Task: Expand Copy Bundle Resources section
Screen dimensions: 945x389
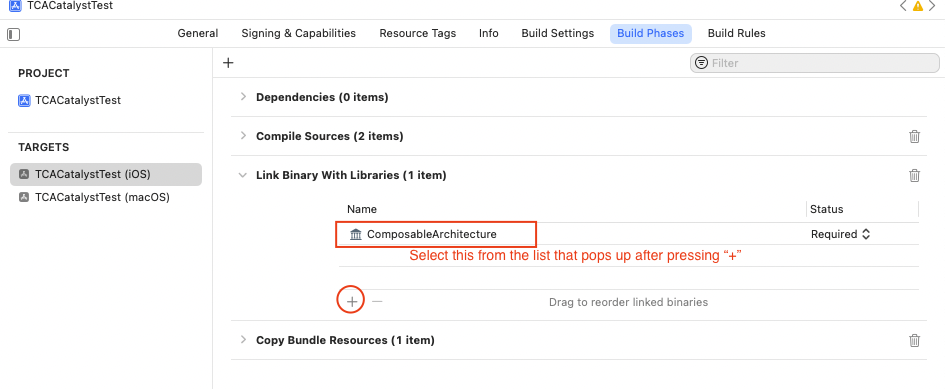Action: (x=243, y=340)
